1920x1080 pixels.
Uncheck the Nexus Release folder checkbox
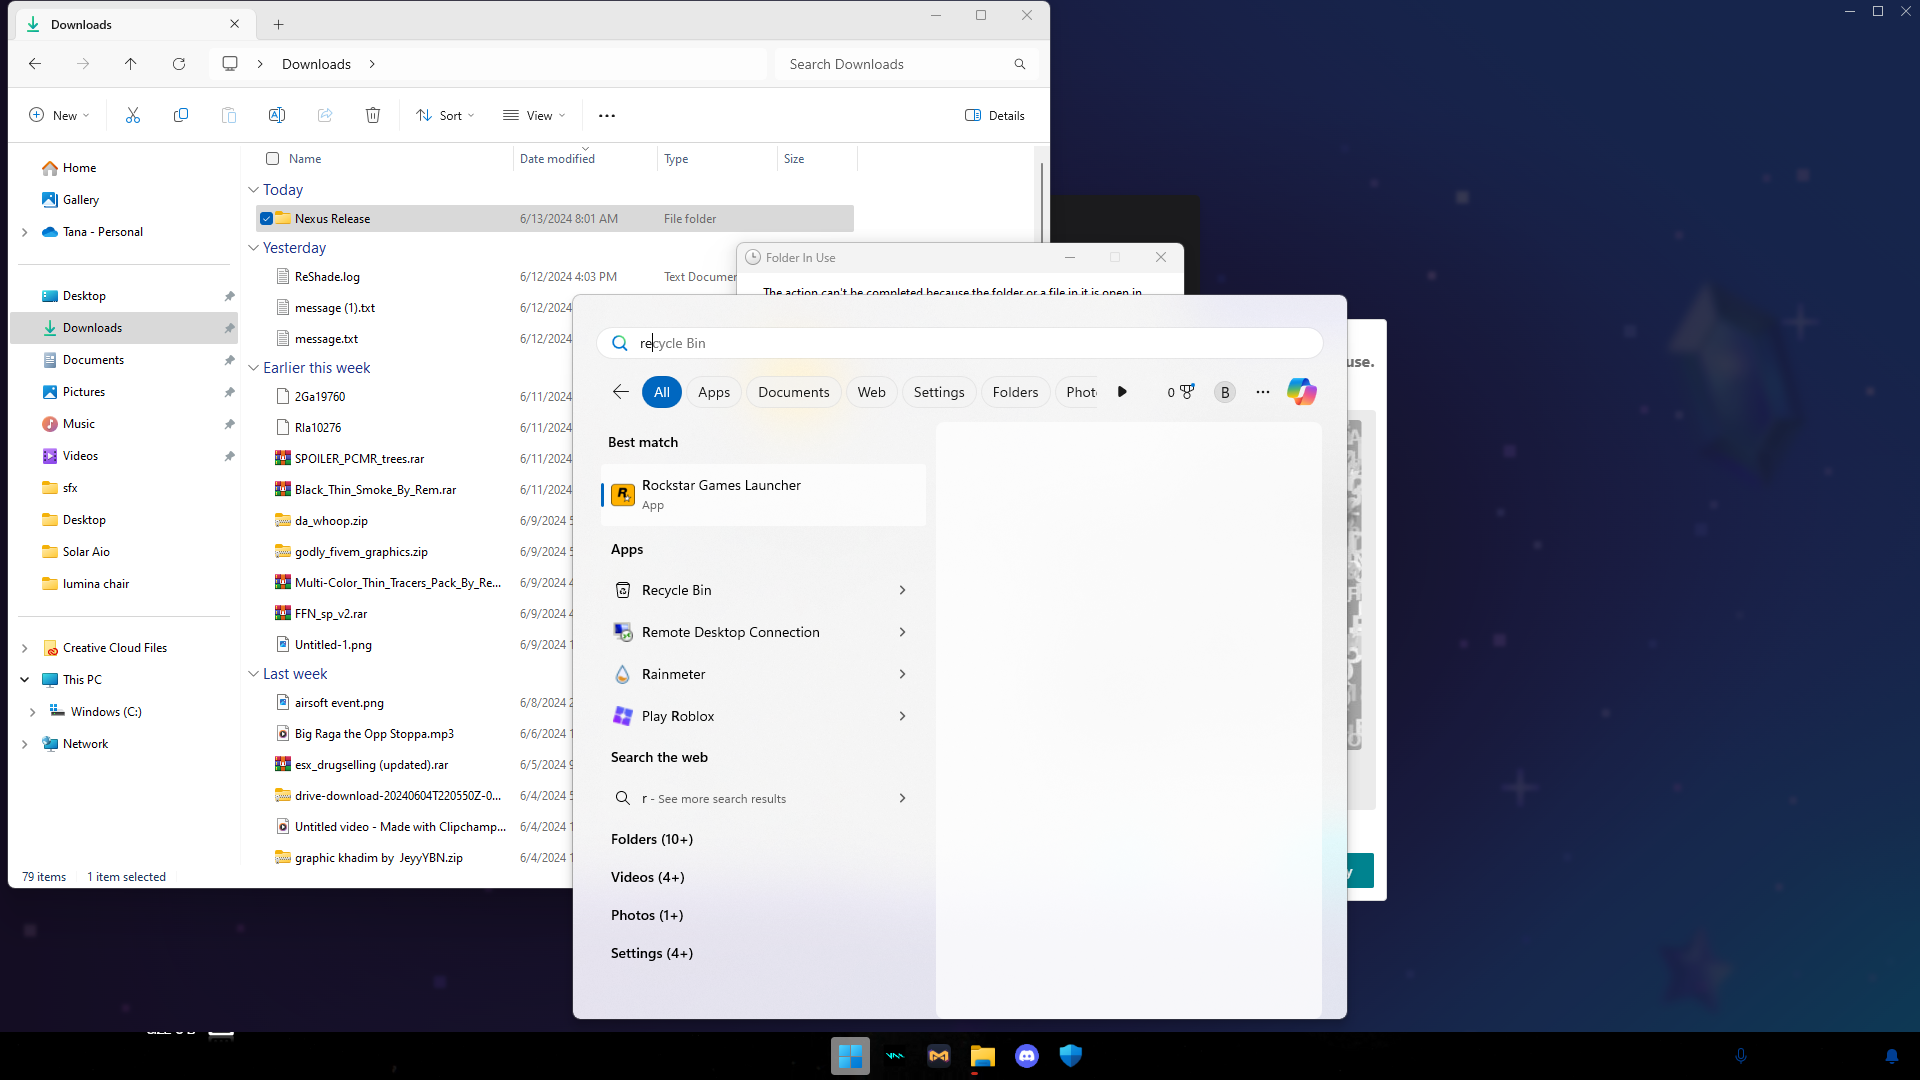[x=267, y=219]
